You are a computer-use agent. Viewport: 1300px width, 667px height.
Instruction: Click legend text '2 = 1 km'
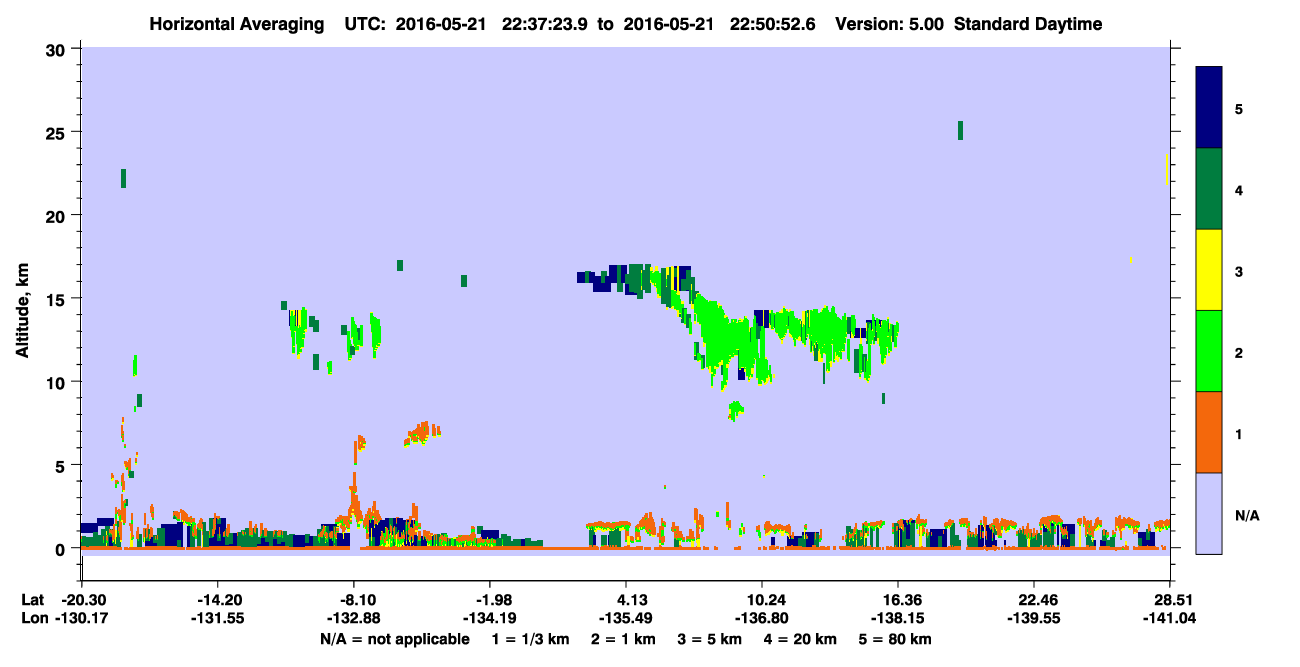pos(624,639)
